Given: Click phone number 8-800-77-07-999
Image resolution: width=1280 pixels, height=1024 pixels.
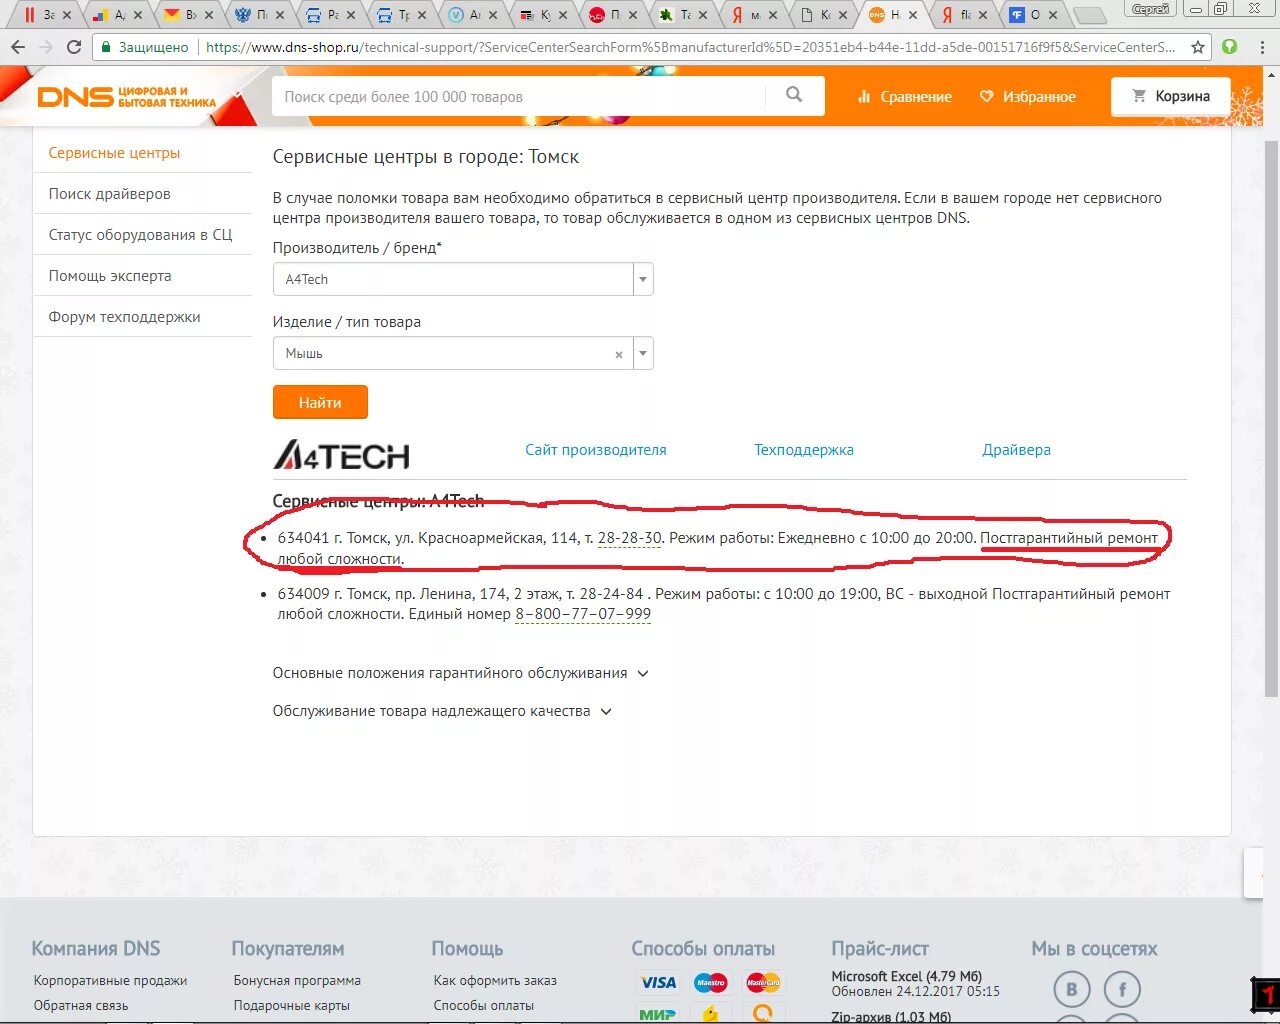Looking at the screenshot, I should (x=583, y=614).
